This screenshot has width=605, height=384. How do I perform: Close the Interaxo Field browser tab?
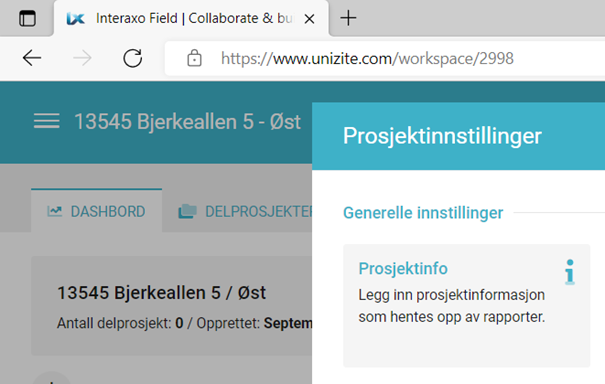[x=309, y=19]
